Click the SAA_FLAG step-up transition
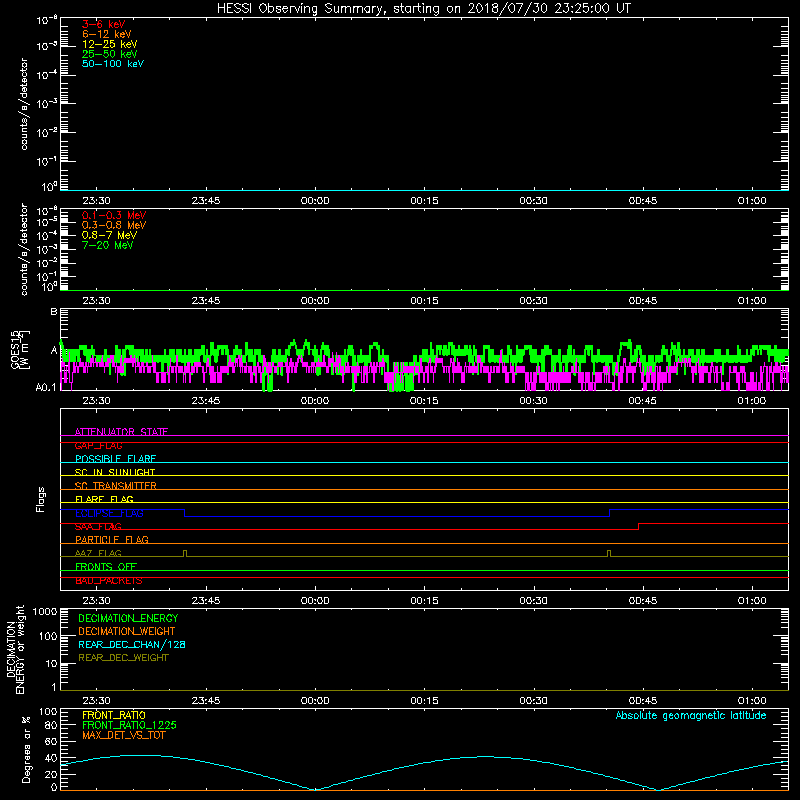This screenshot has width=800, height=800. [638, 527]
